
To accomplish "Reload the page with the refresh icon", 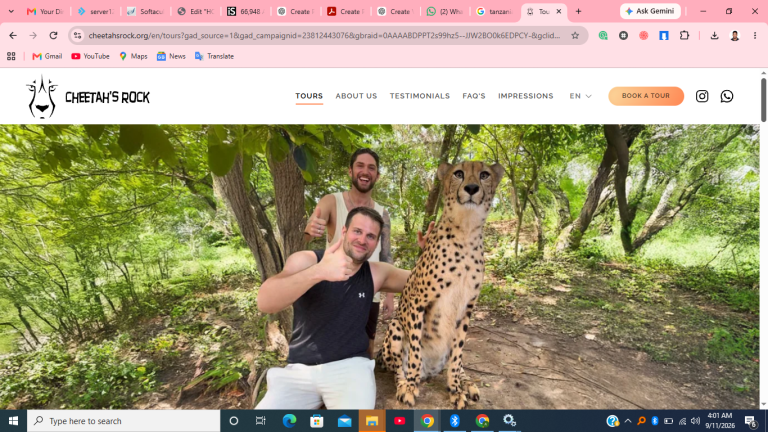I will (x=53, y=36).
